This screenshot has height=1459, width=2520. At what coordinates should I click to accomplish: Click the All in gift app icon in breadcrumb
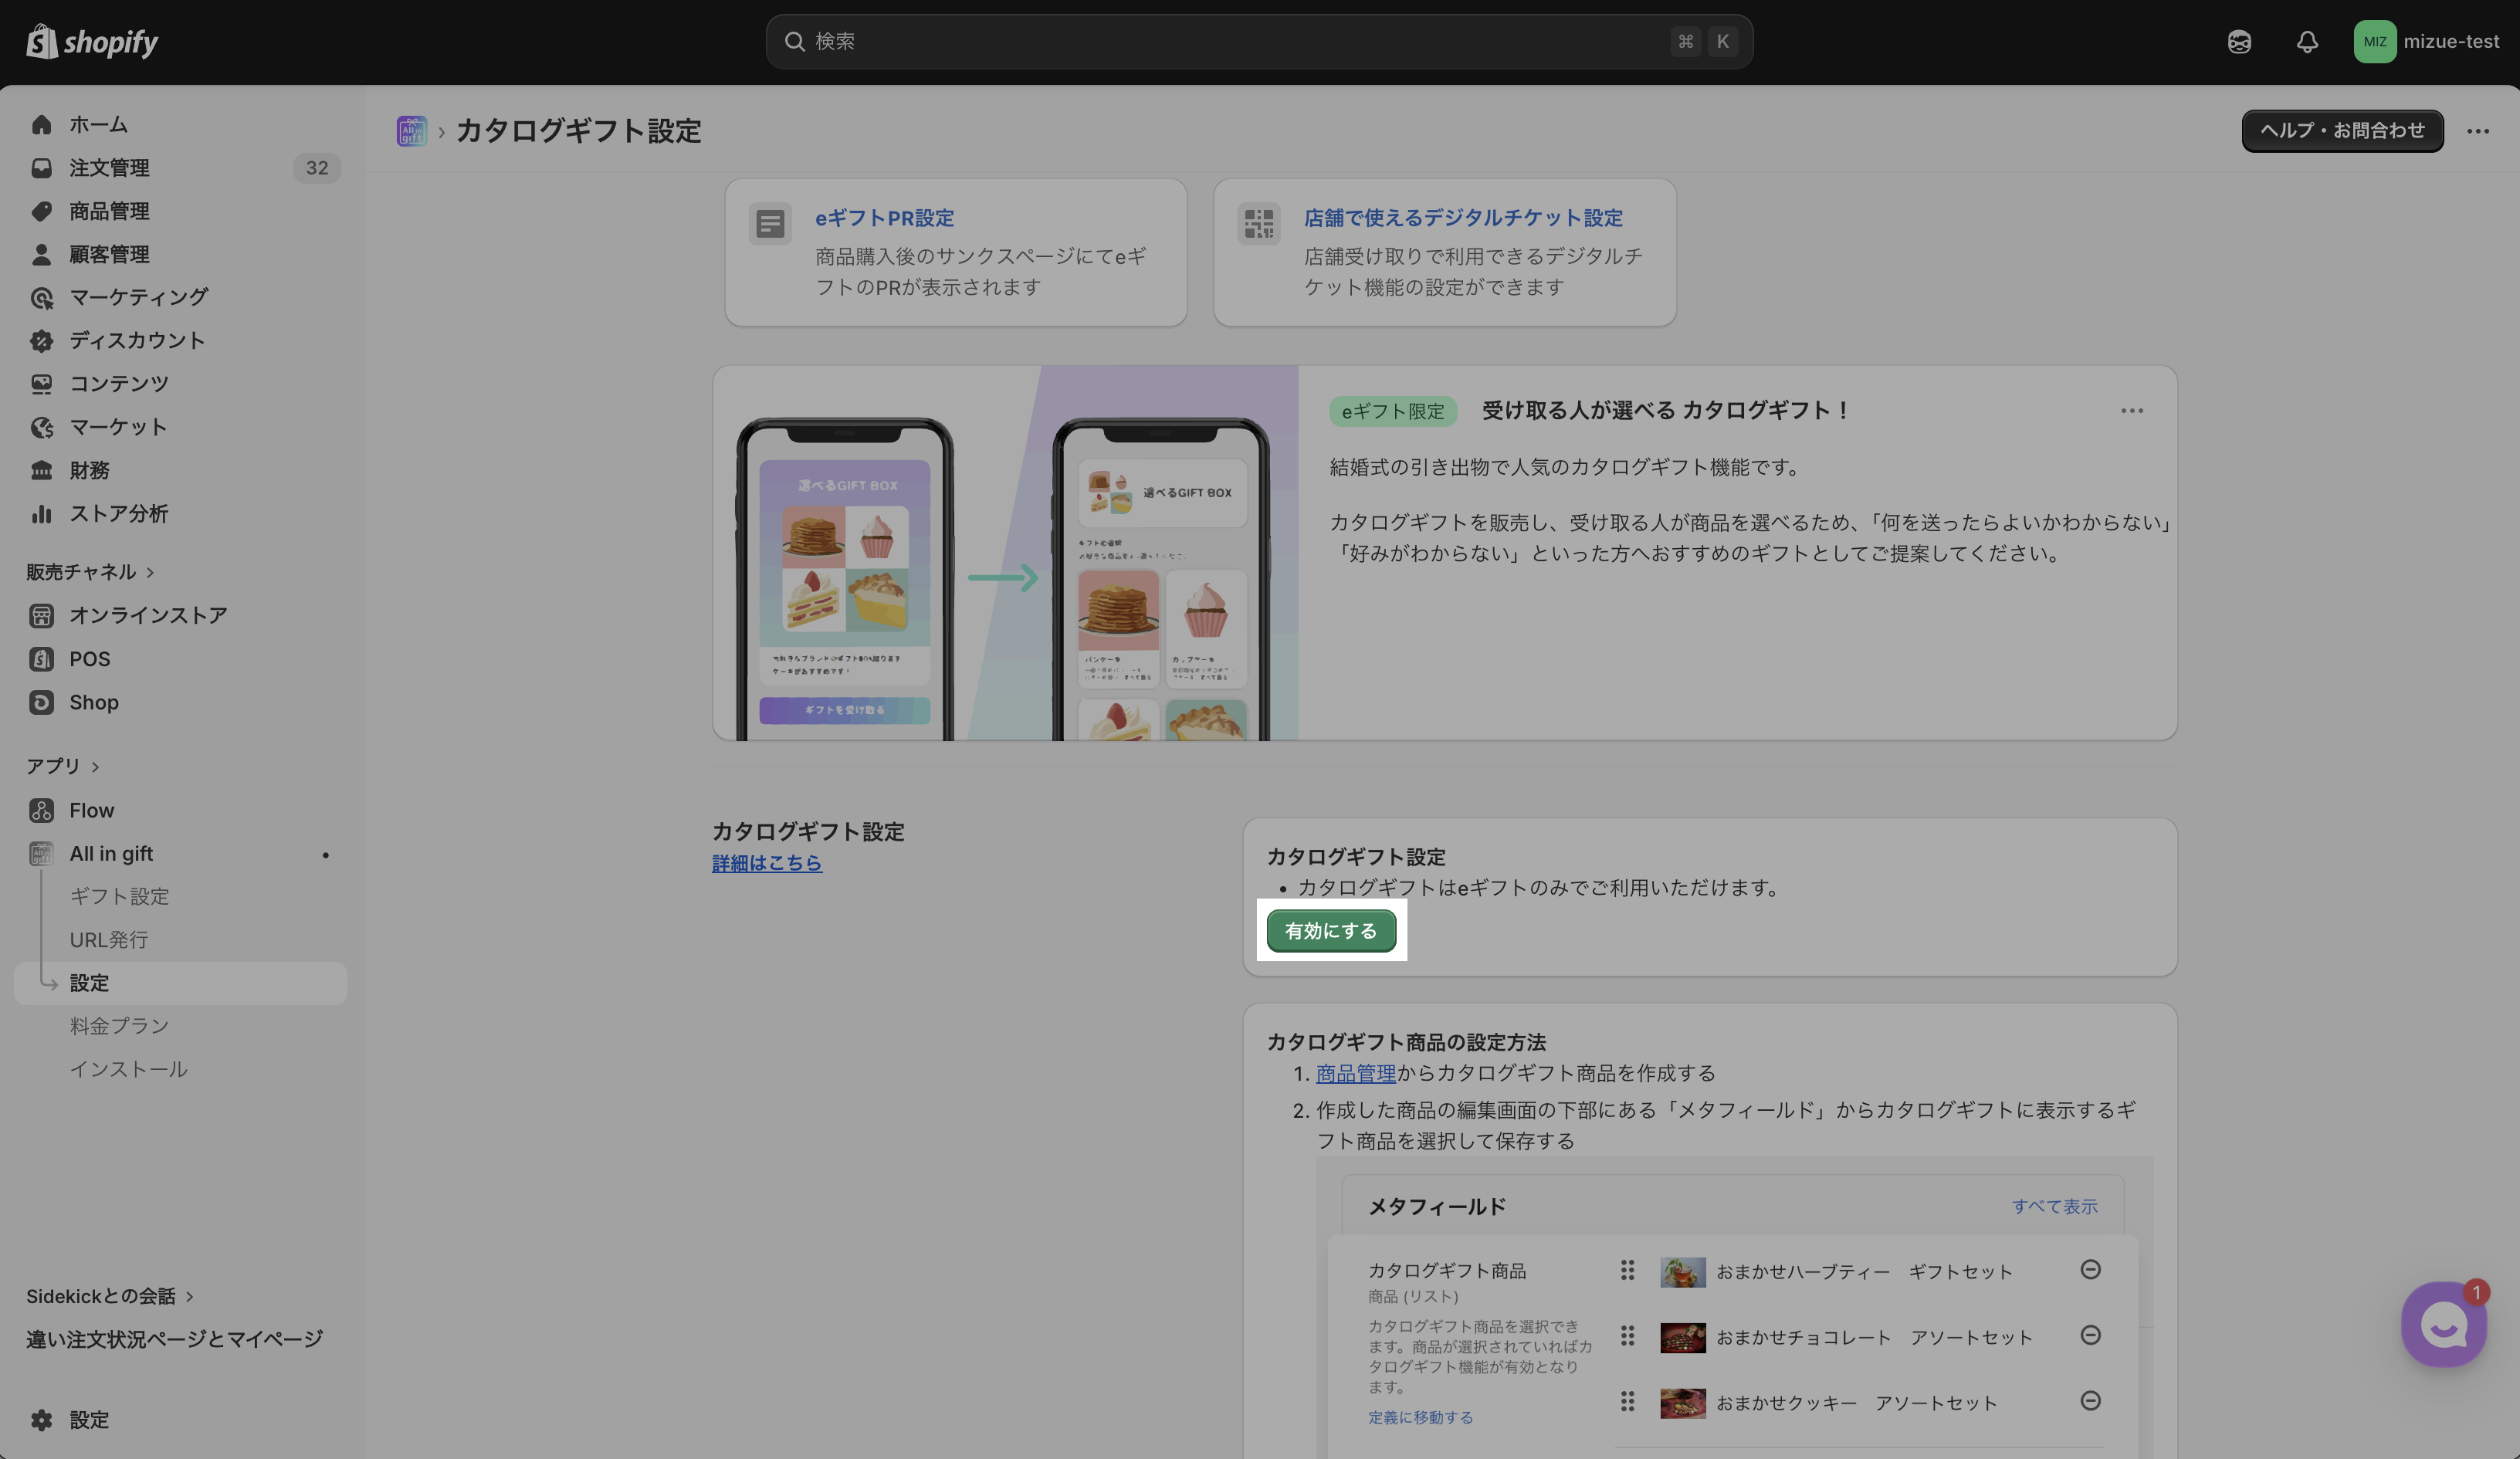click(x=411, y=131)
